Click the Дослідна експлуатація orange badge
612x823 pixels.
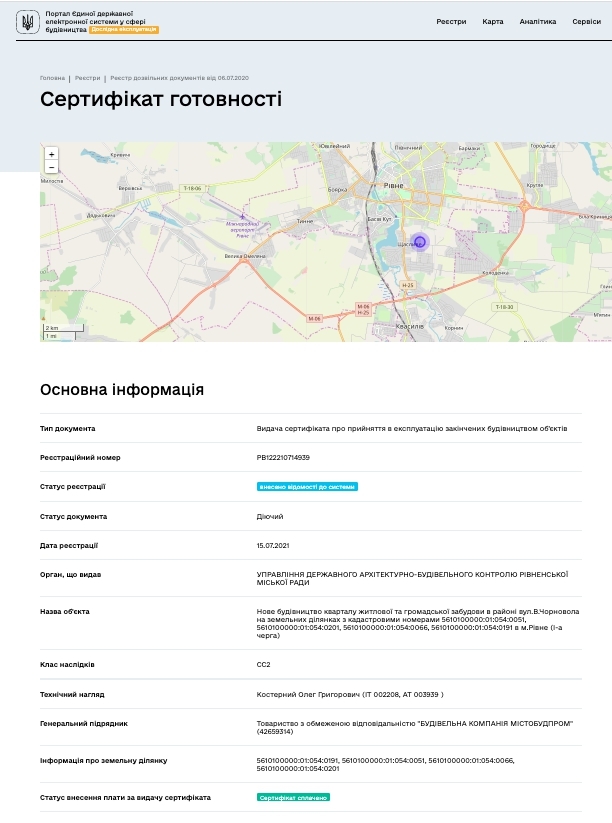click(x=124, y=29)
